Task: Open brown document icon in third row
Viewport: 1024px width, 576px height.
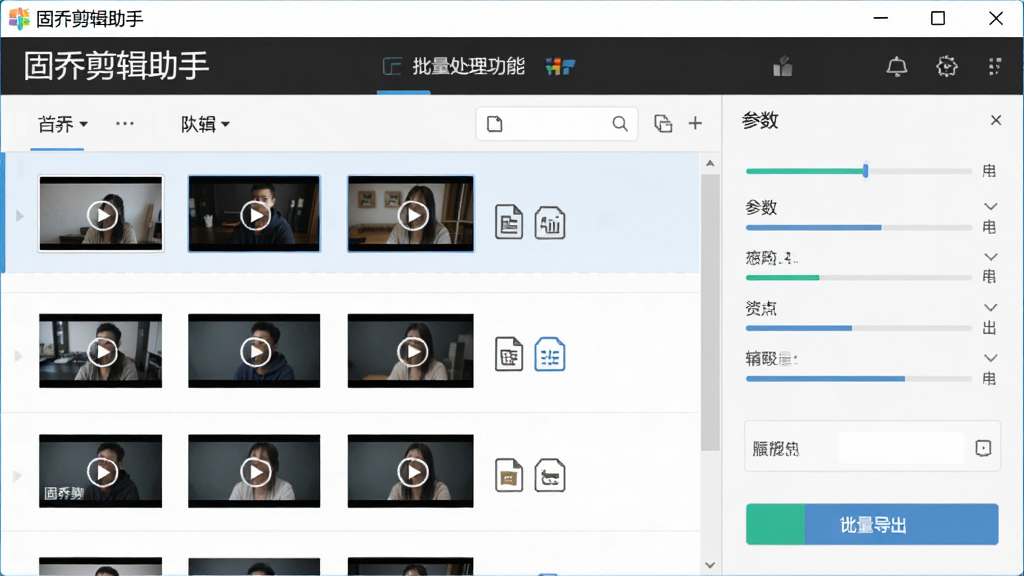Action: (509, 475)
